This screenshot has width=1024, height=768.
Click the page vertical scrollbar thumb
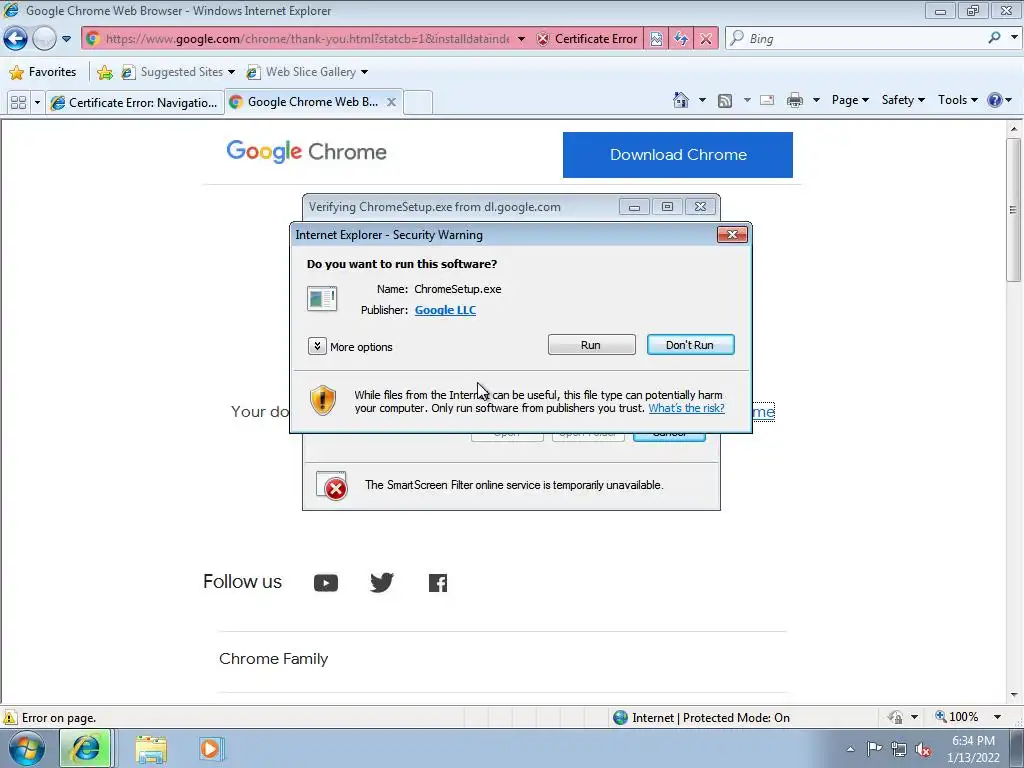pyautogui.click(x=1014, y=209)
